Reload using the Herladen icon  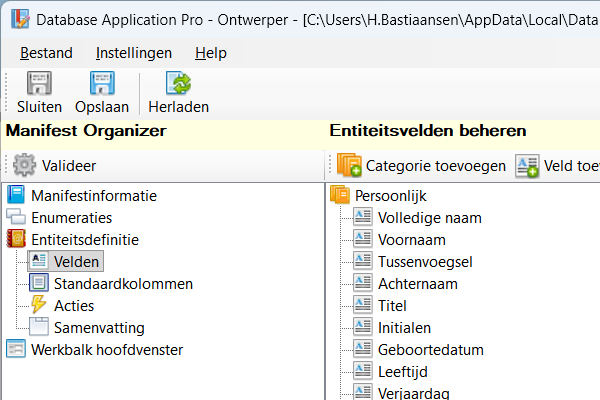[x=178, y=84]
